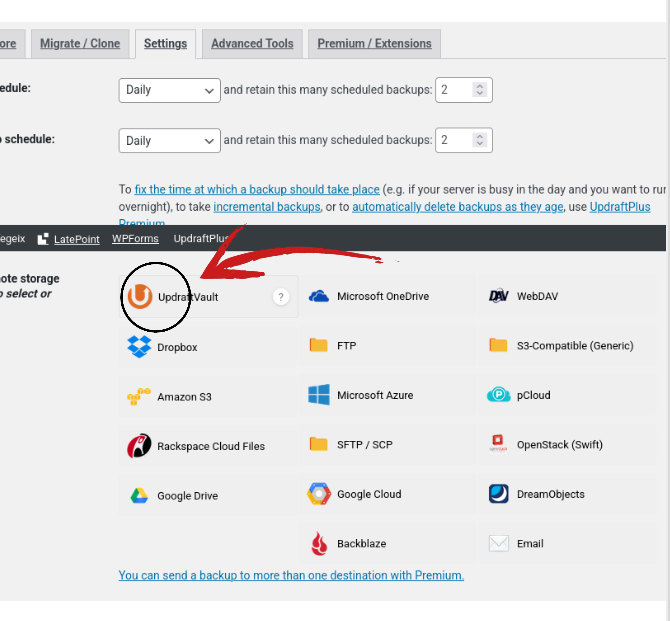Adjust the second retained backups stepper
Screen dimensions: 670x621
pos(479,141)
